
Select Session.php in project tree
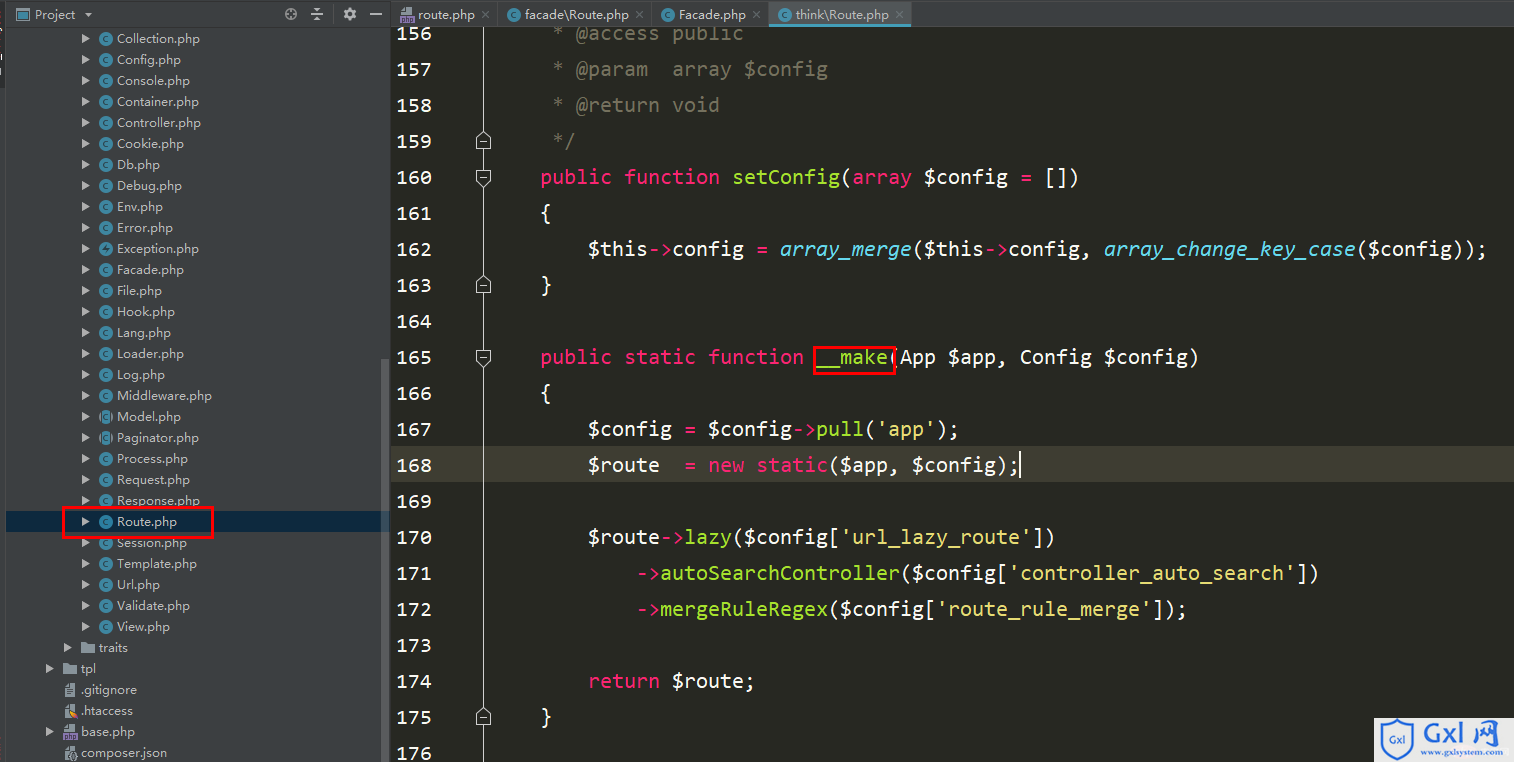coord(152,543)
